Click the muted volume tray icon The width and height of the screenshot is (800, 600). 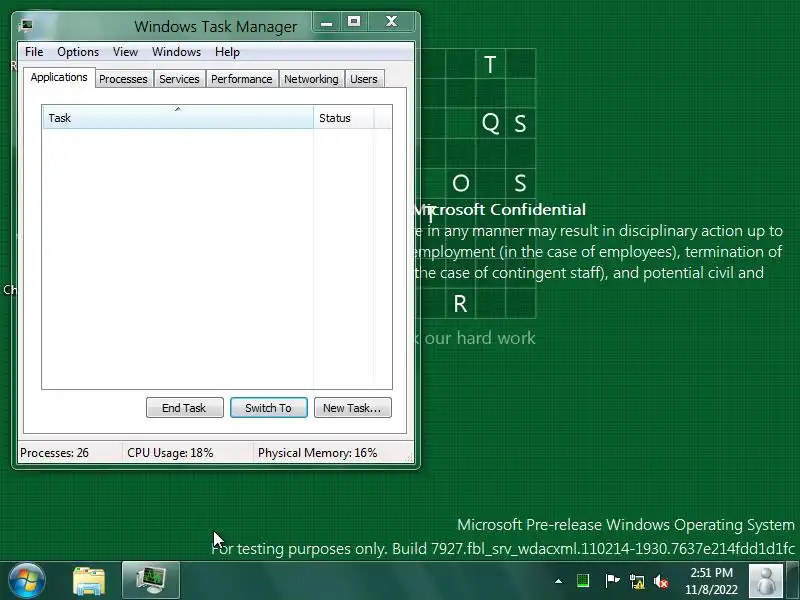coord(661,581)
